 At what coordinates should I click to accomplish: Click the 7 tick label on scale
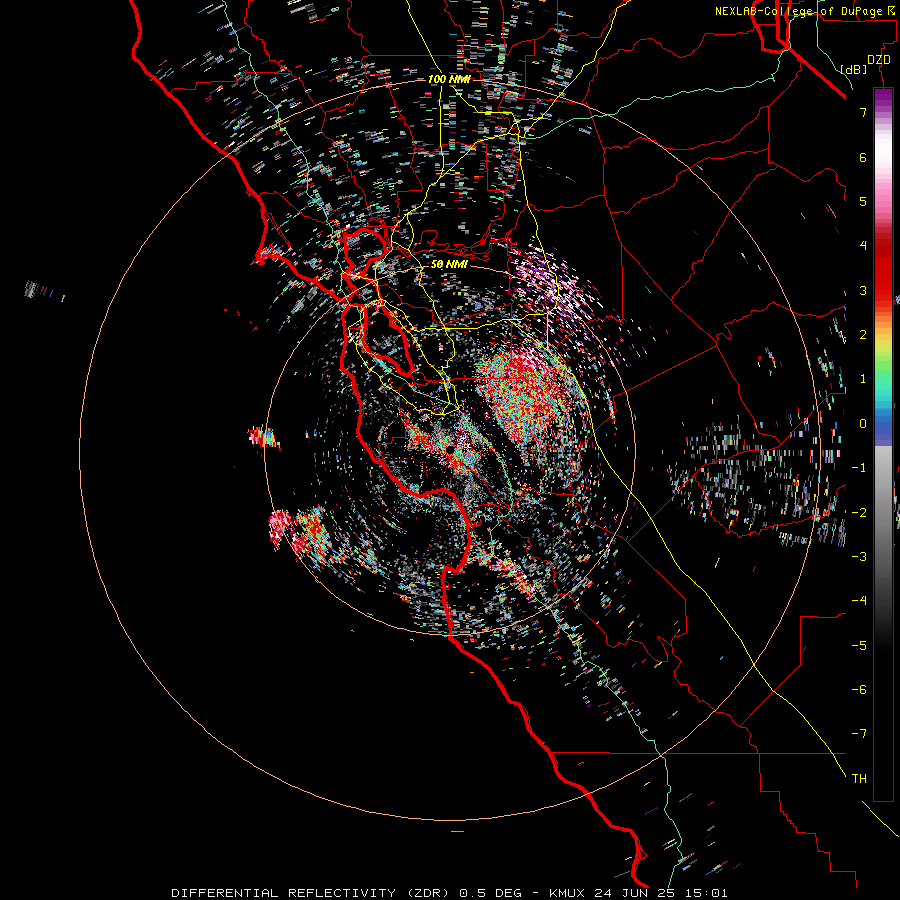[863, 112]
